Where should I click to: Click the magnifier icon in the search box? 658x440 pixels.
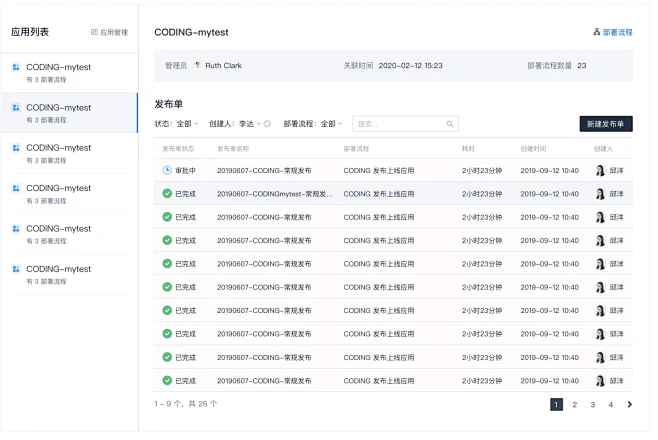click(450, 124)
